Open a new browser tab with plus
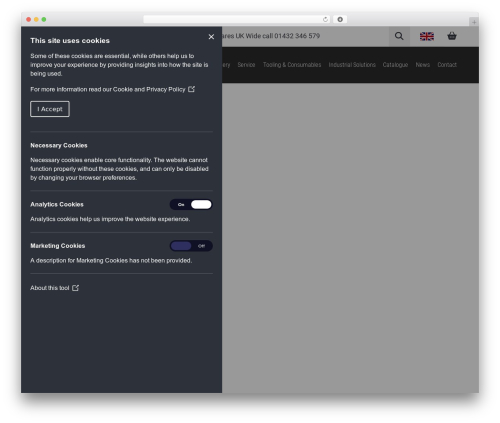The width and height of the screenshot is (500, 423). click(474, 22)
